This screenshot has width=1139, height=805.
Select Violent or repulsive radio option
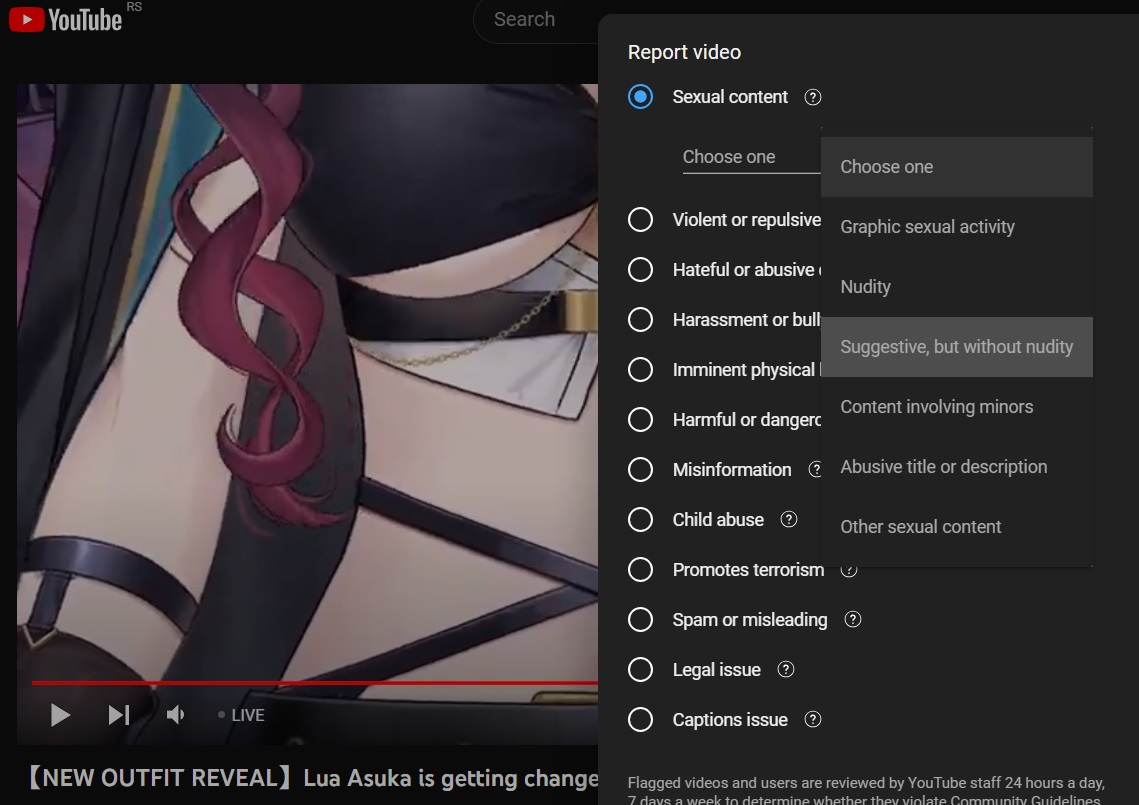[640, 219]
